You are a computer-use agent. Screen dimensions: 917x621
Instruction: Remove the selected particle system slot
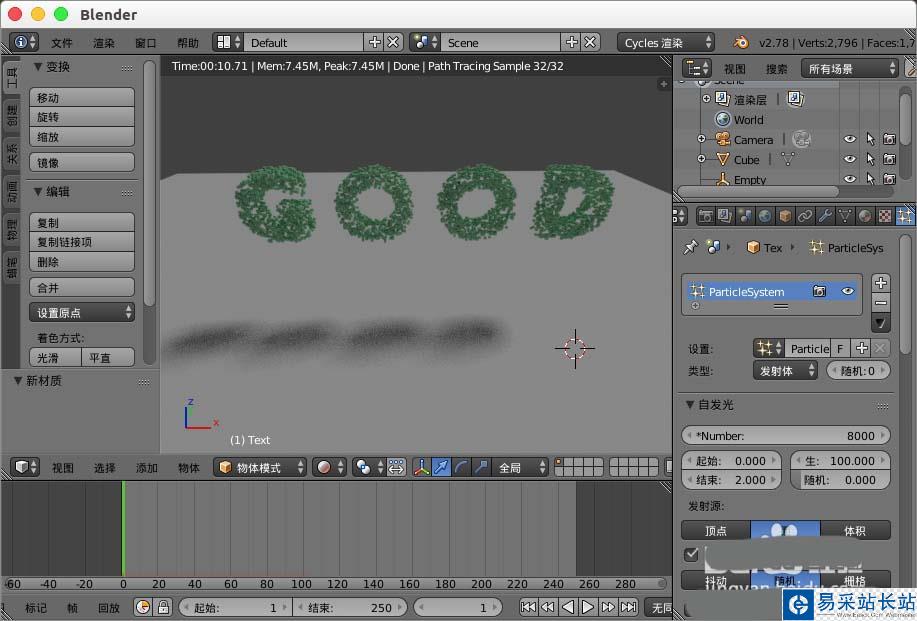point(881,303)
